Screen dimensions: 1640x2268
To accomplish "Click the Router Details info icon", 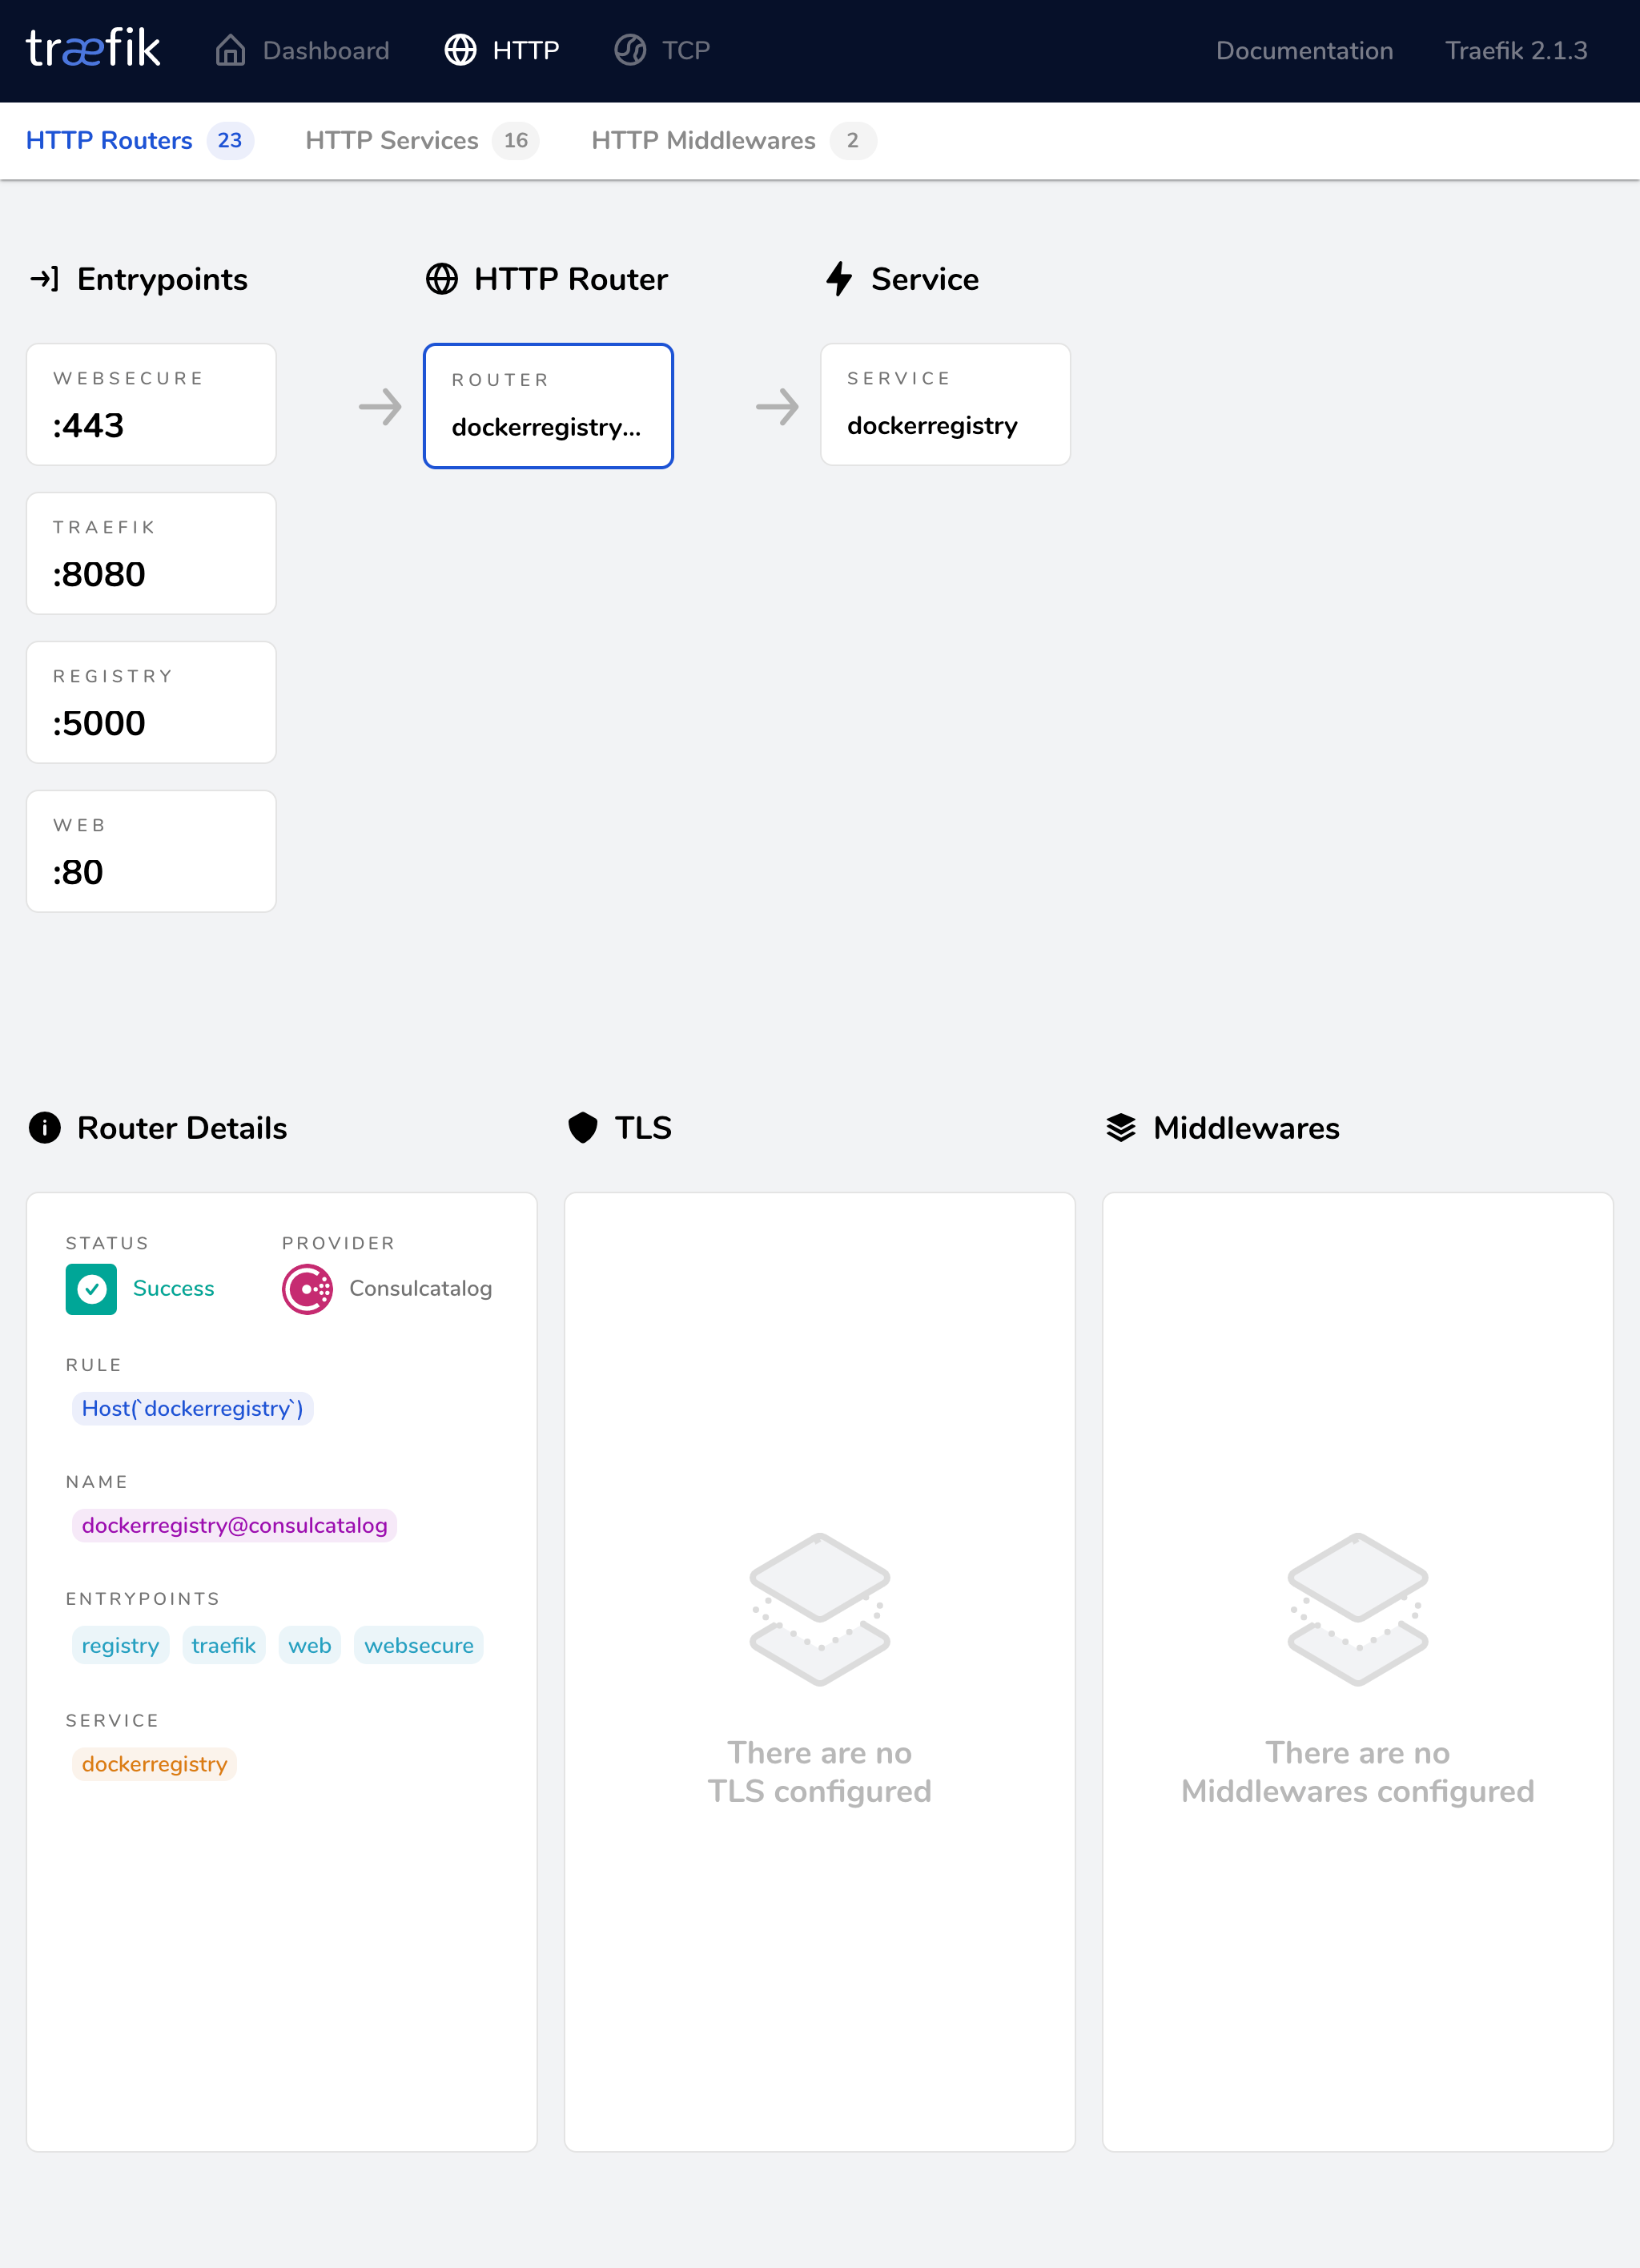I will pyautogui.click(x=45, y=1127).
